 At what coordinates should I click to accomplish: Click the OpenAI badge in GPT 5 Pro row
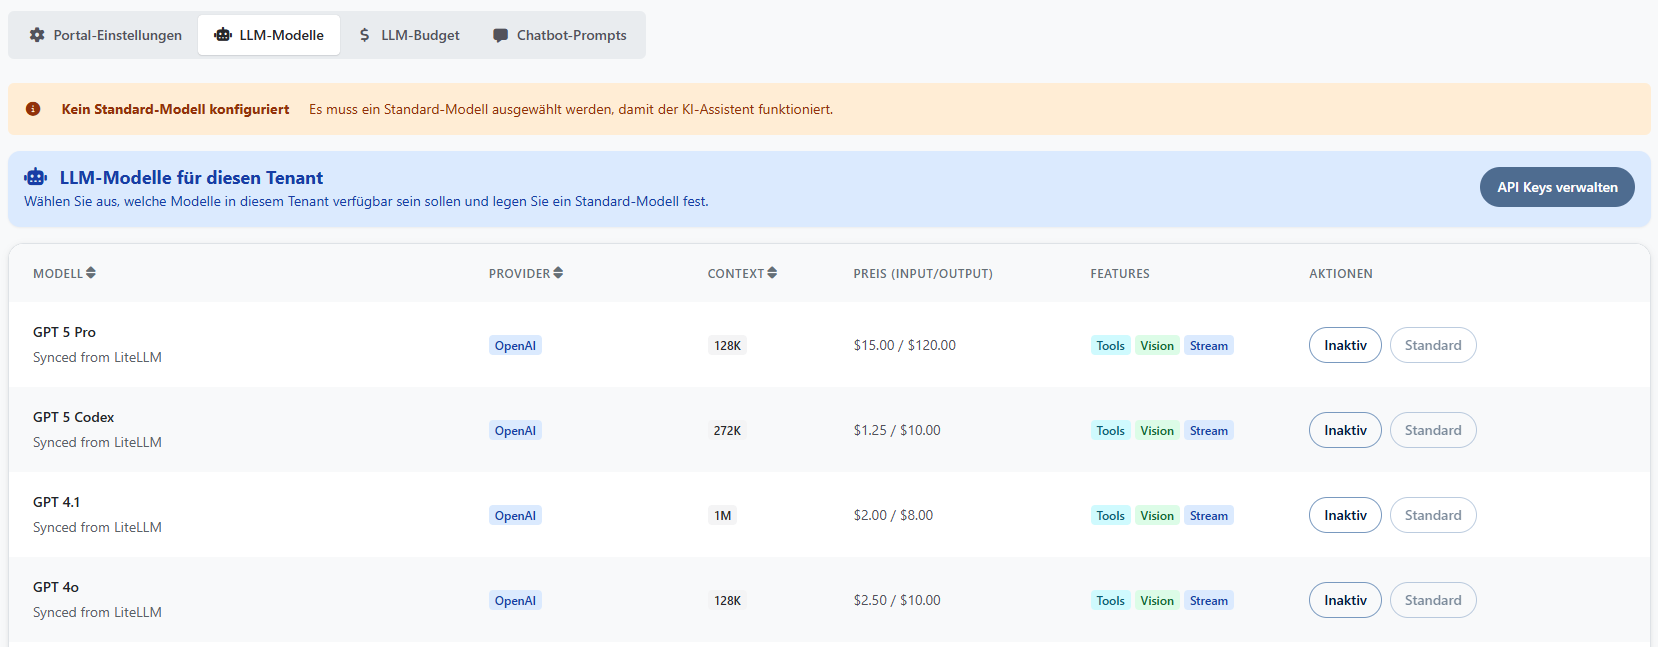coord(515,346)
